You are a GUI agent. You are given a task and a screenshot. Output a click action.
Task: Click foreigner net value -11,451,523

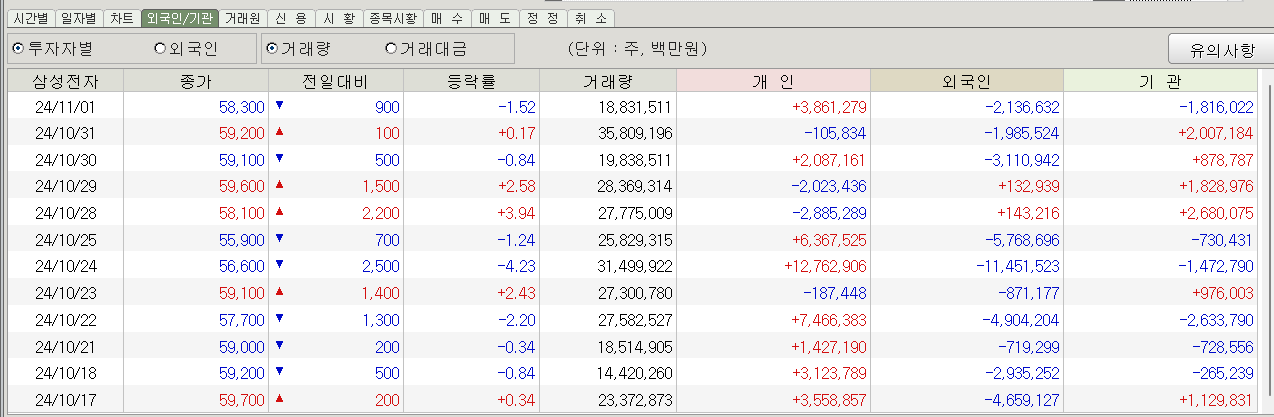coord(1020,266)
